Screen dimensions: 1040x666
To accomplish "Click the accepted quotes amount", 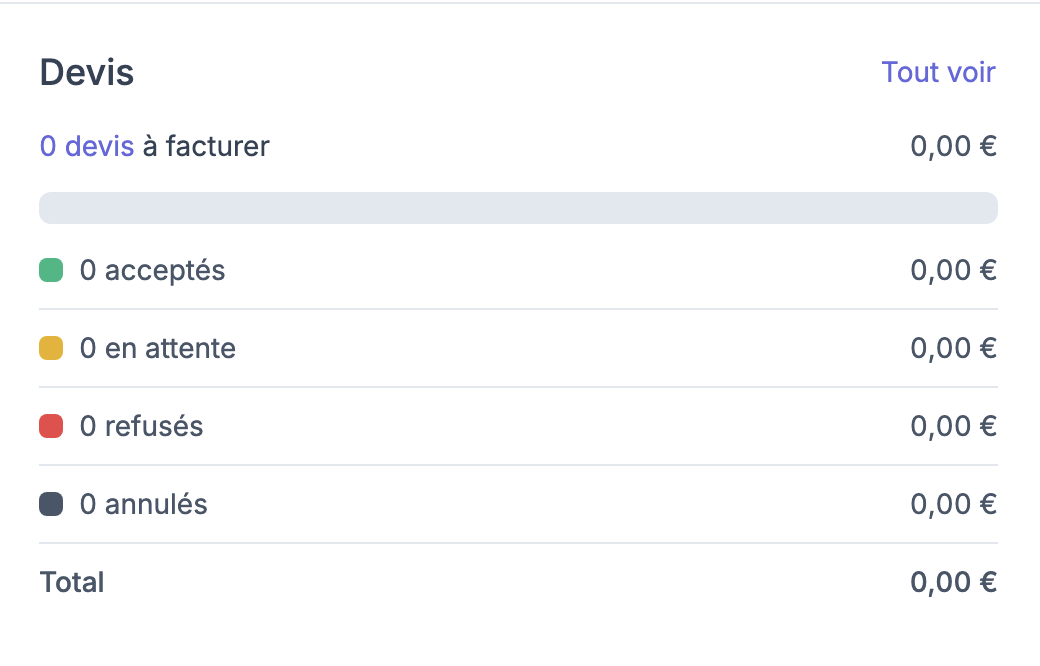I will pyautogui.click(x=953, y=270).
